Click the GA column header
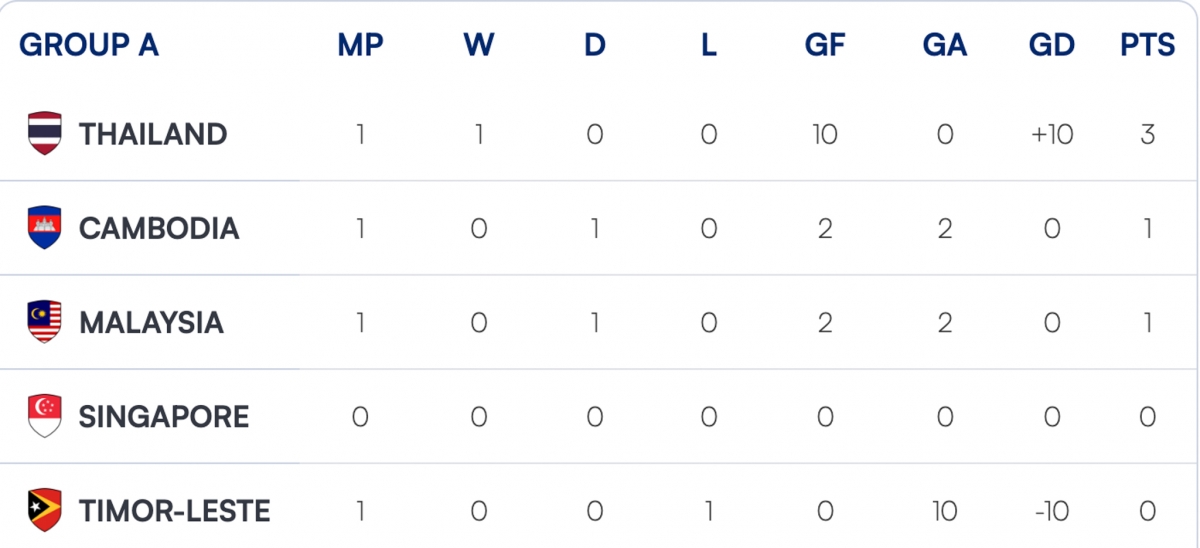1200x548 pixels. pos(945,45)
